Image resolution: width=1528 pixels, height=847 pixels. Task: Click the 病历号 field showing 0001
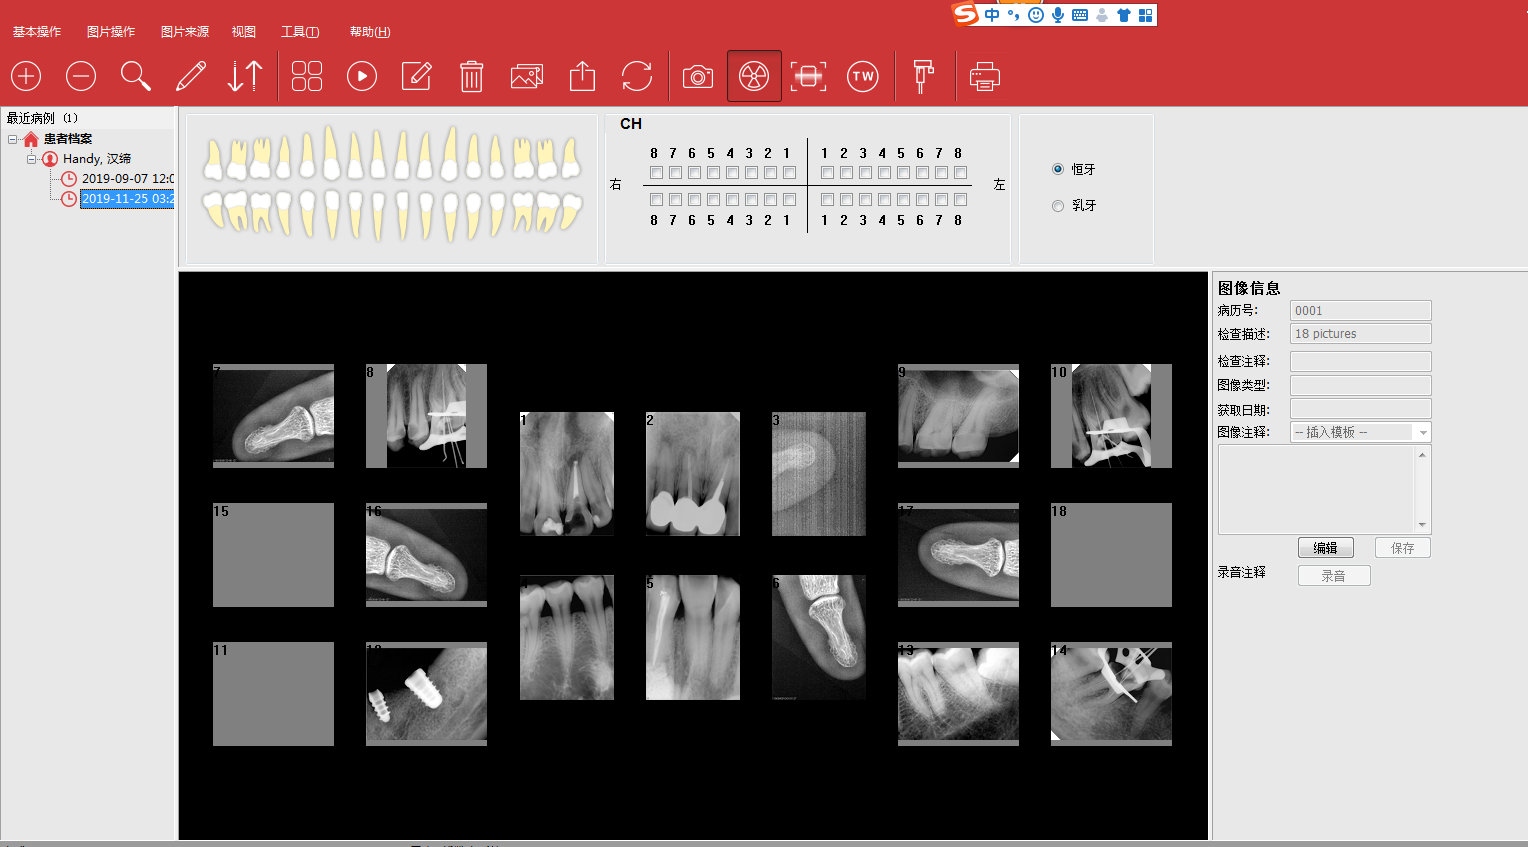(1361, 311)
